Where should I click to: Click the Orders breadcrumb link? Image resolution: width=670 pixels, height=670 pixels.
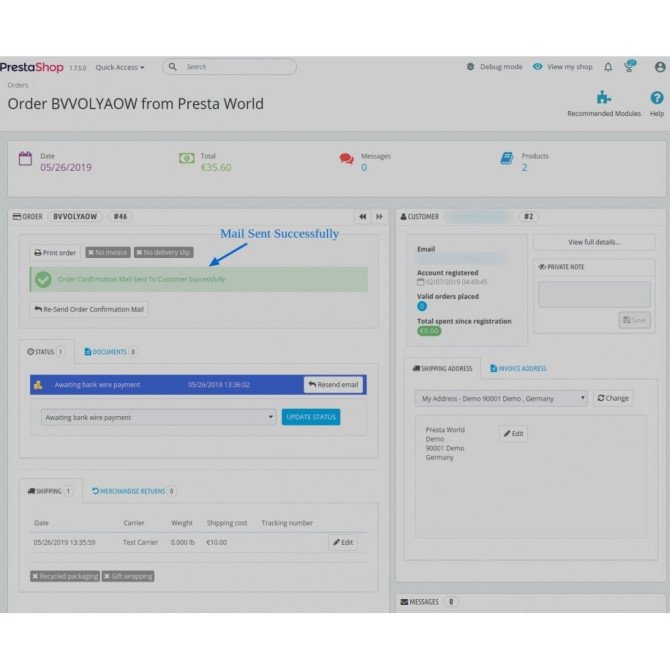pyautogui.click(x=18, y=85)
